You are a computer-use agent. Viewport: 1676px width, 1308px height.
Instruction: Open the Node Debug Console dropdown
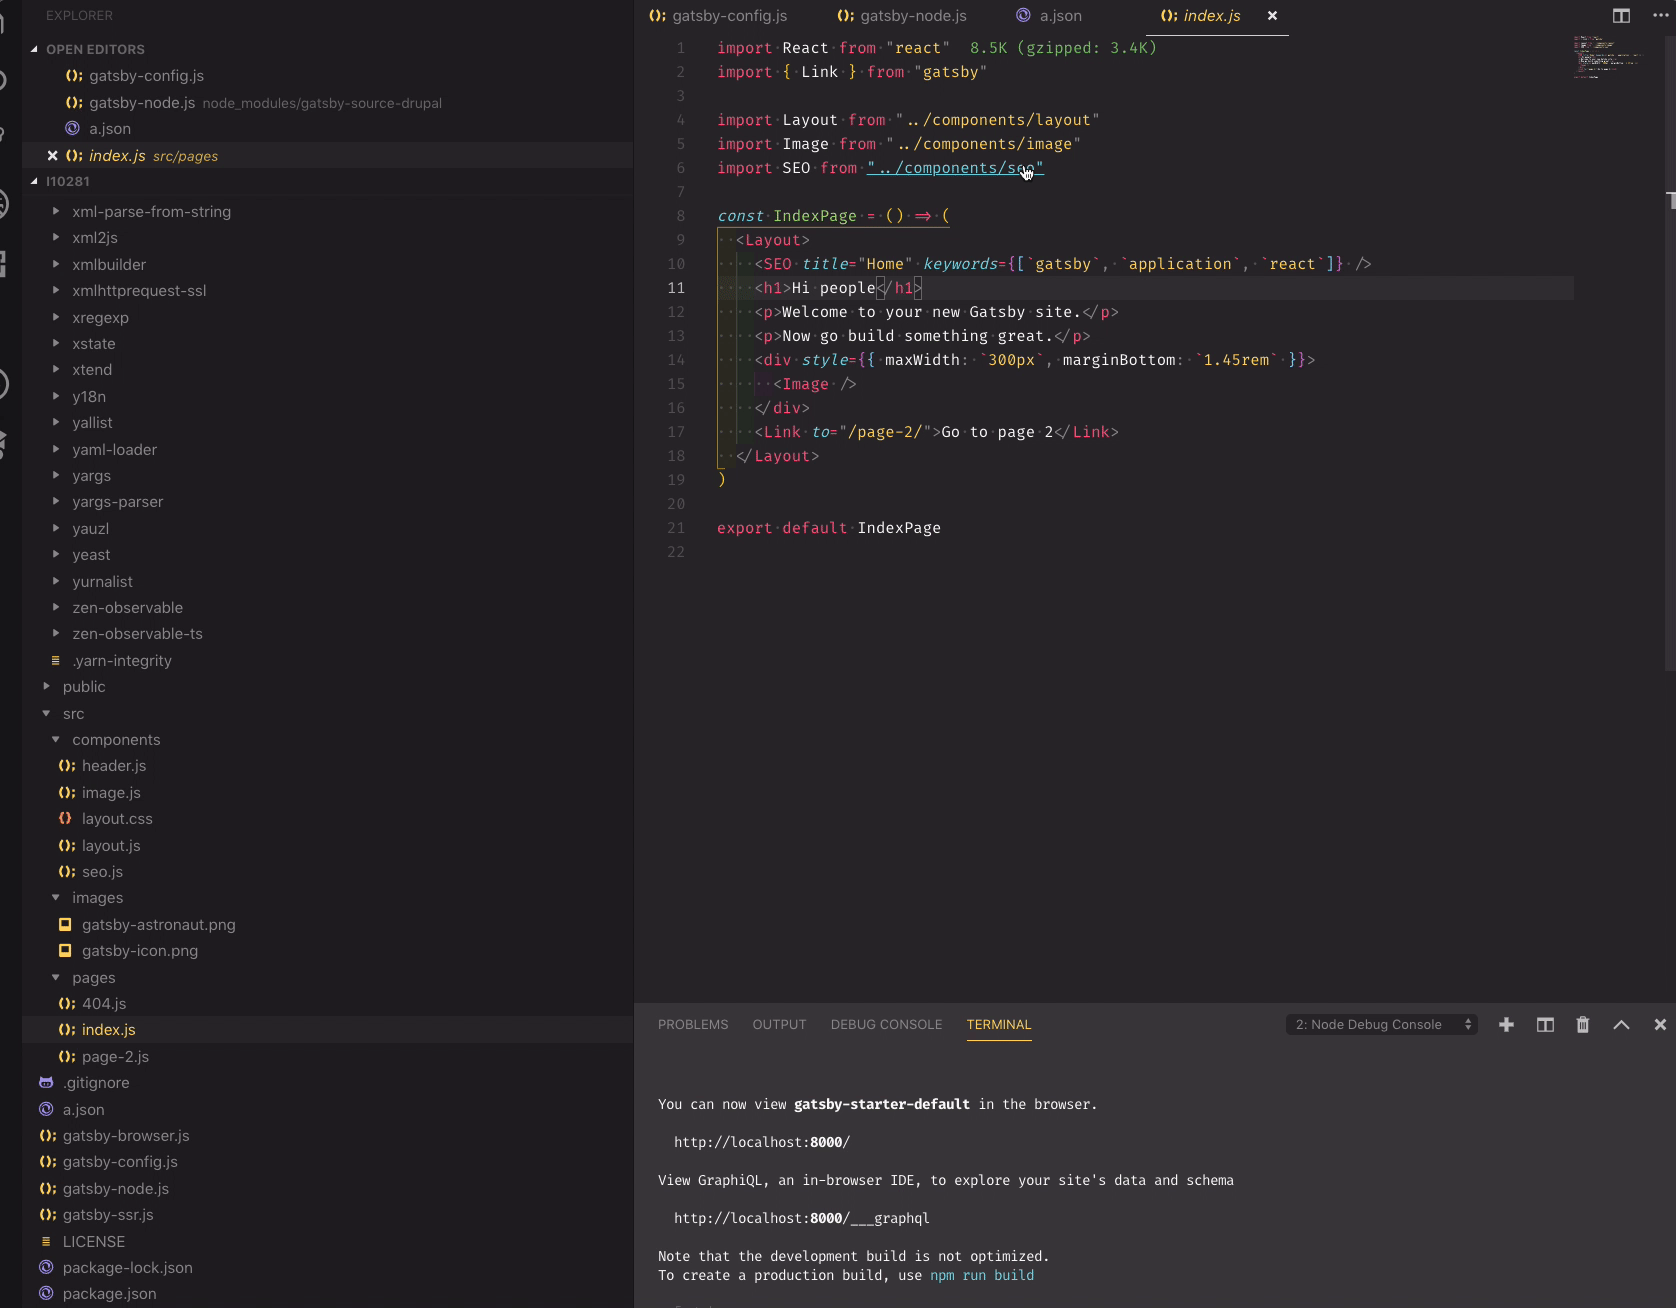point(1380,1024)
